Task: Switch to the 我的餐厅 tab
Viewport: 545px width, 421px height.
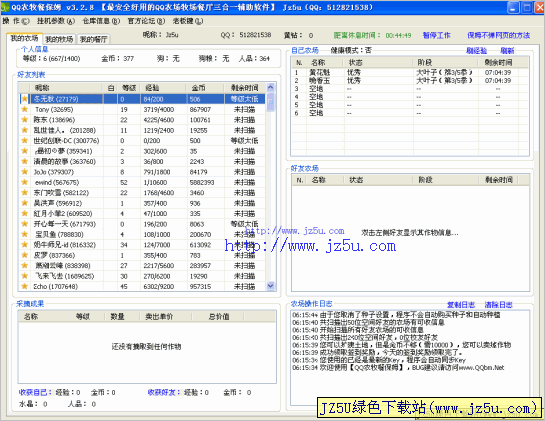Action: tap(93, 39)
